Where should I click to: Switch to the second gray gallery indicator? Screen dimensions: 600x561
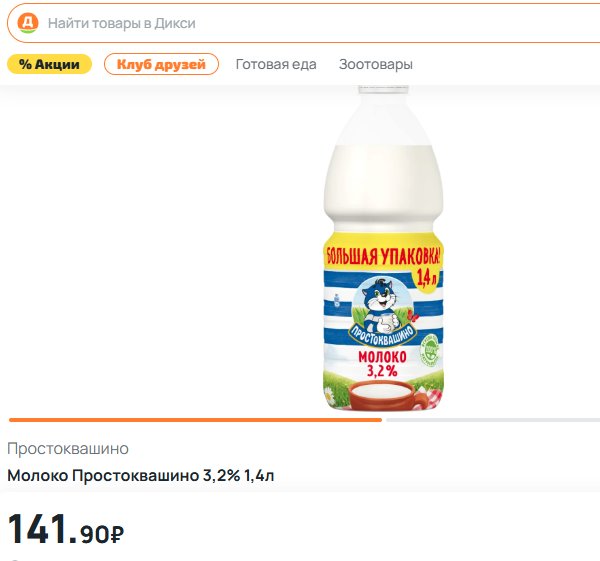[x=493, y=420]
